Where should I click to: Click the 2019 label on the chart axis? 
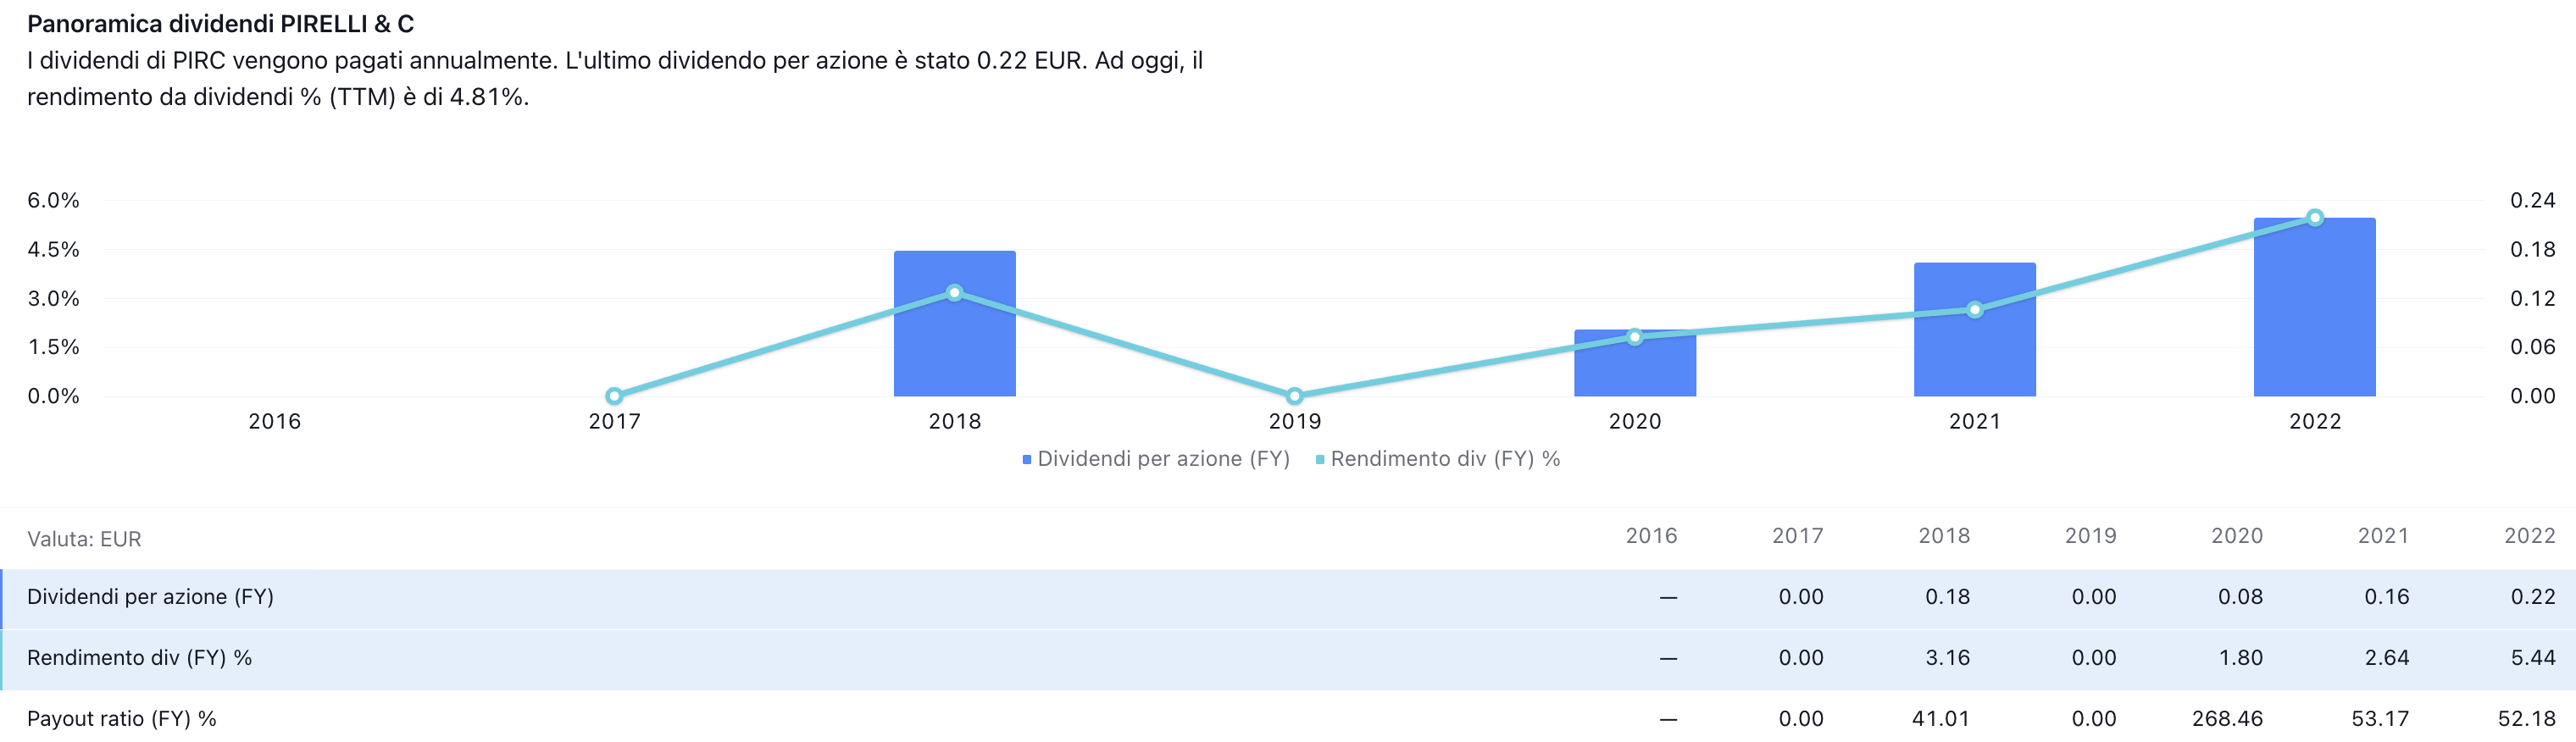click(x=1295, y=422)
